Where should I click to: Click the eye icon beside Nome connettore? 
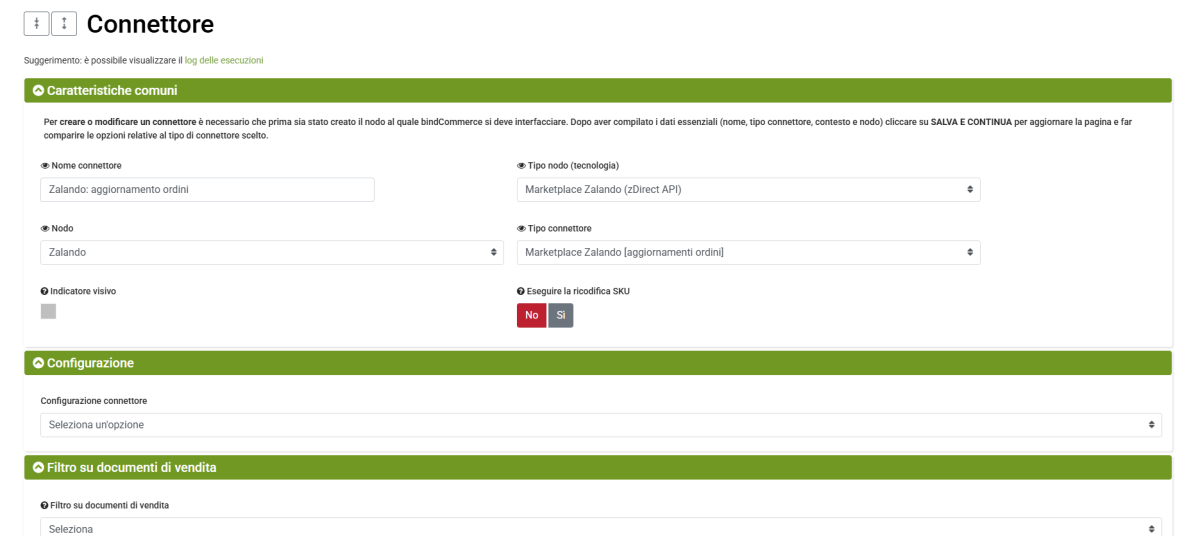(44, 165)
